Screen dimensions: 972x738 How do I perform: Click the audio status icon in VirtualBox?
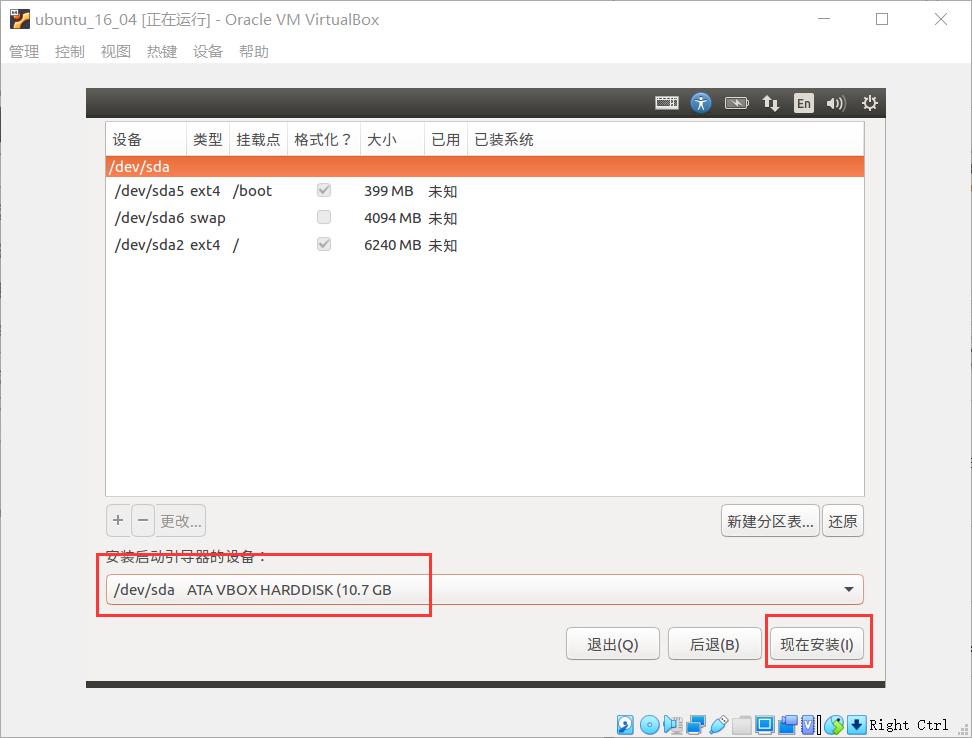coord(673,724)
